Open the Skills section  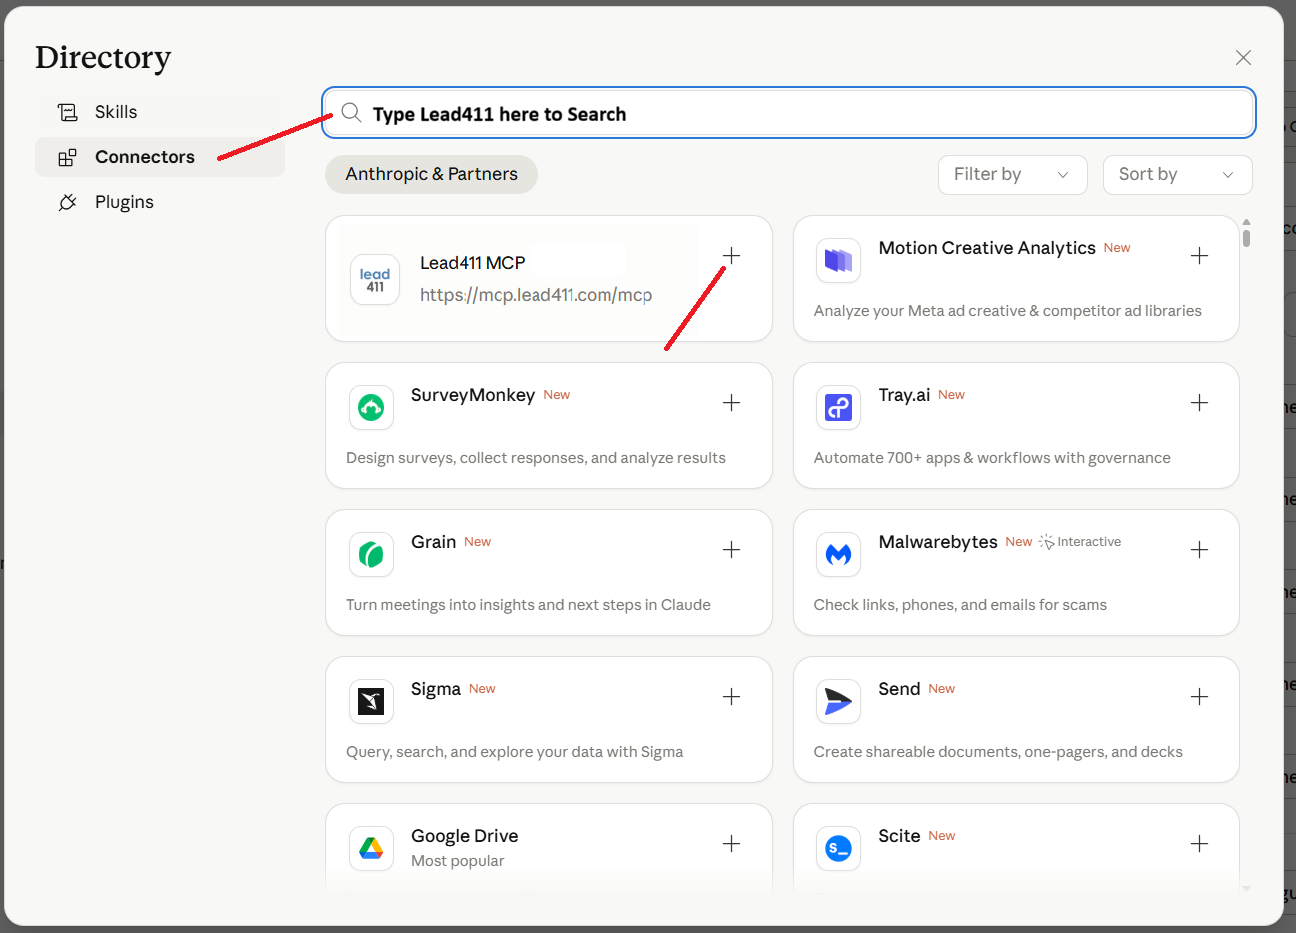160,112
